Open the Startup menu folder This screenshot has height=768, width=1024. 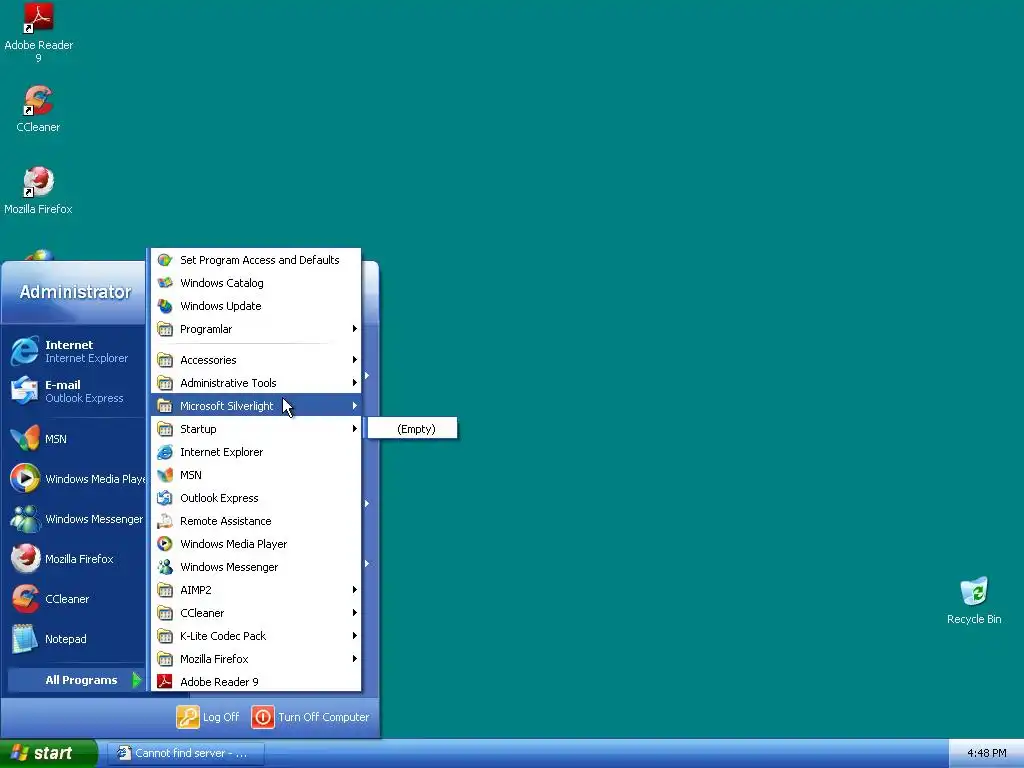point(256,428)
